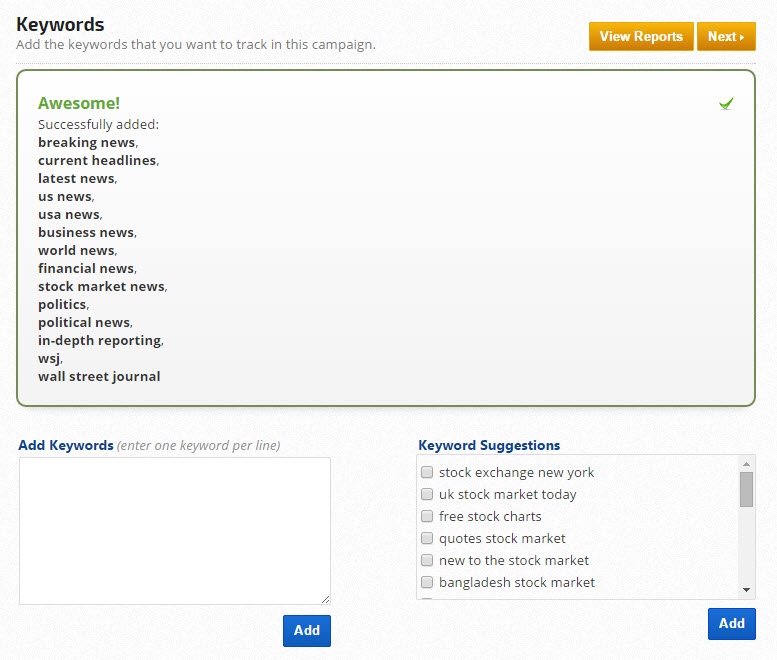Click the Next button arrow
The width and height of the screenshot is (777, 660).
741,37
